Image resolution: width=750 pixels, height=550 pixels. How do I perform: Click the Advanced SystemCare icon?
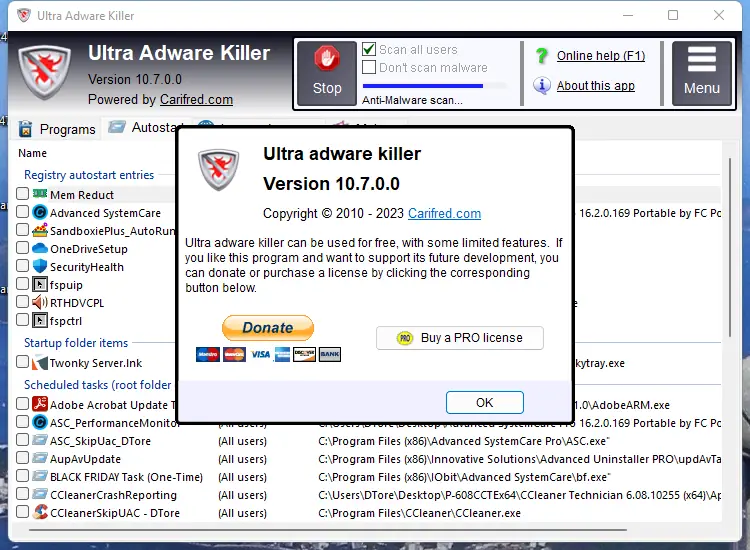pos(40,212)
